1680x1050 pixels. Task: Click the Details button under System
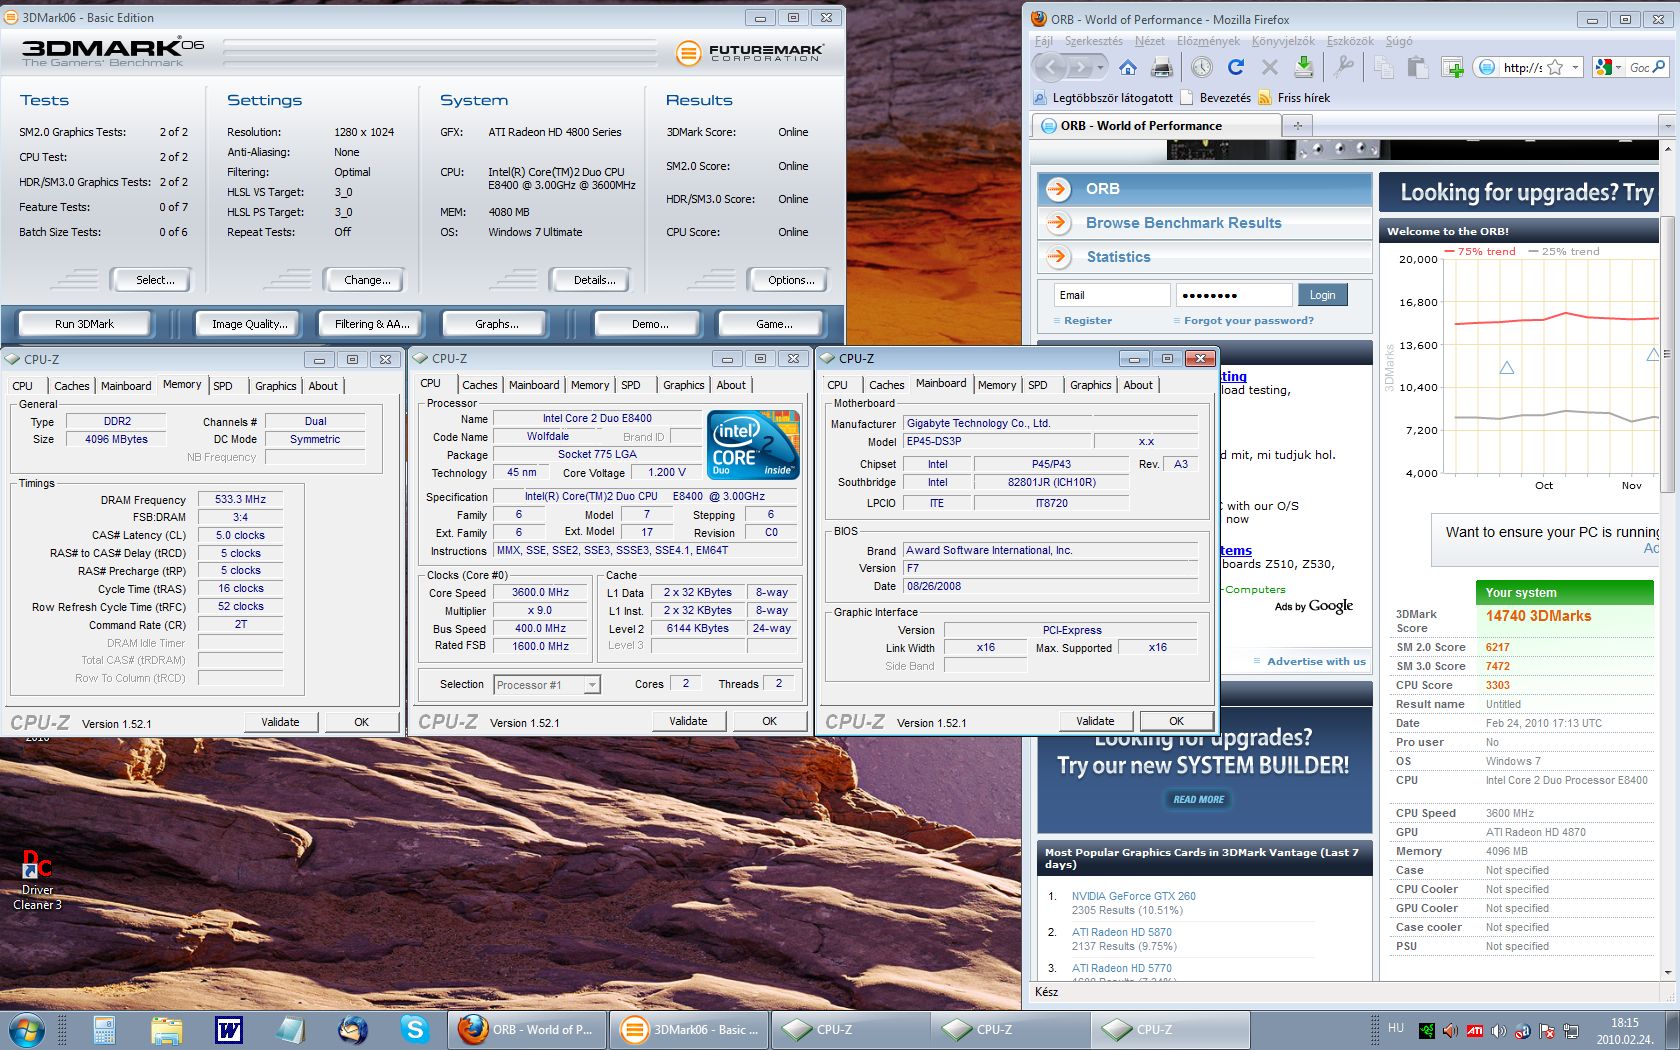[594, 280]
